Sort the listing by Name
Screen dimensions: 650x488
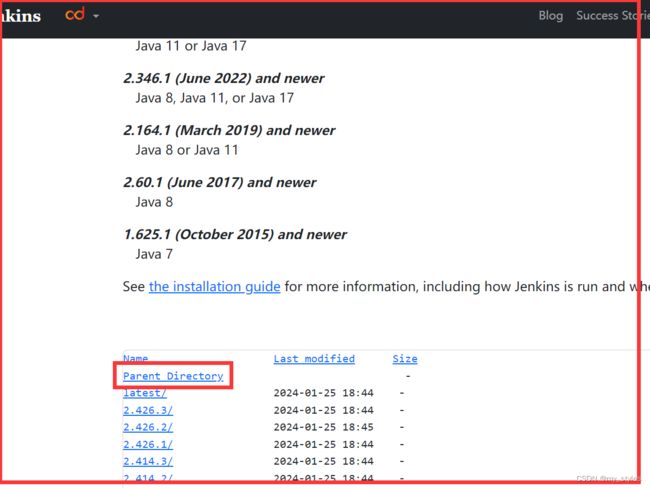(136, 358)
